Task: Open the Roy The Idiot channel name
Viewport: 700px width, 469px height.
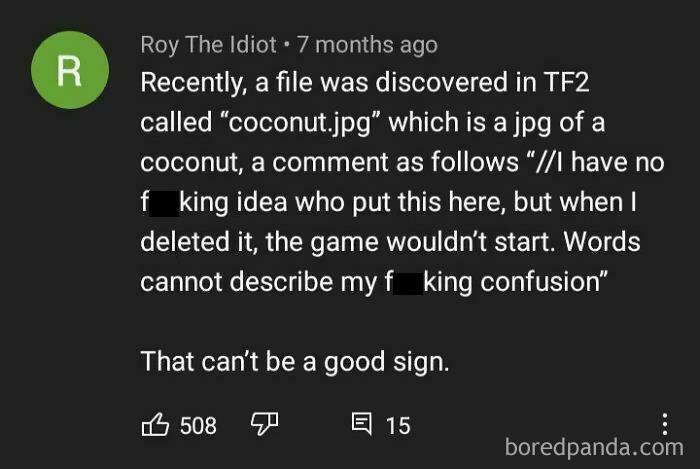Action: (x=207, y=45)
